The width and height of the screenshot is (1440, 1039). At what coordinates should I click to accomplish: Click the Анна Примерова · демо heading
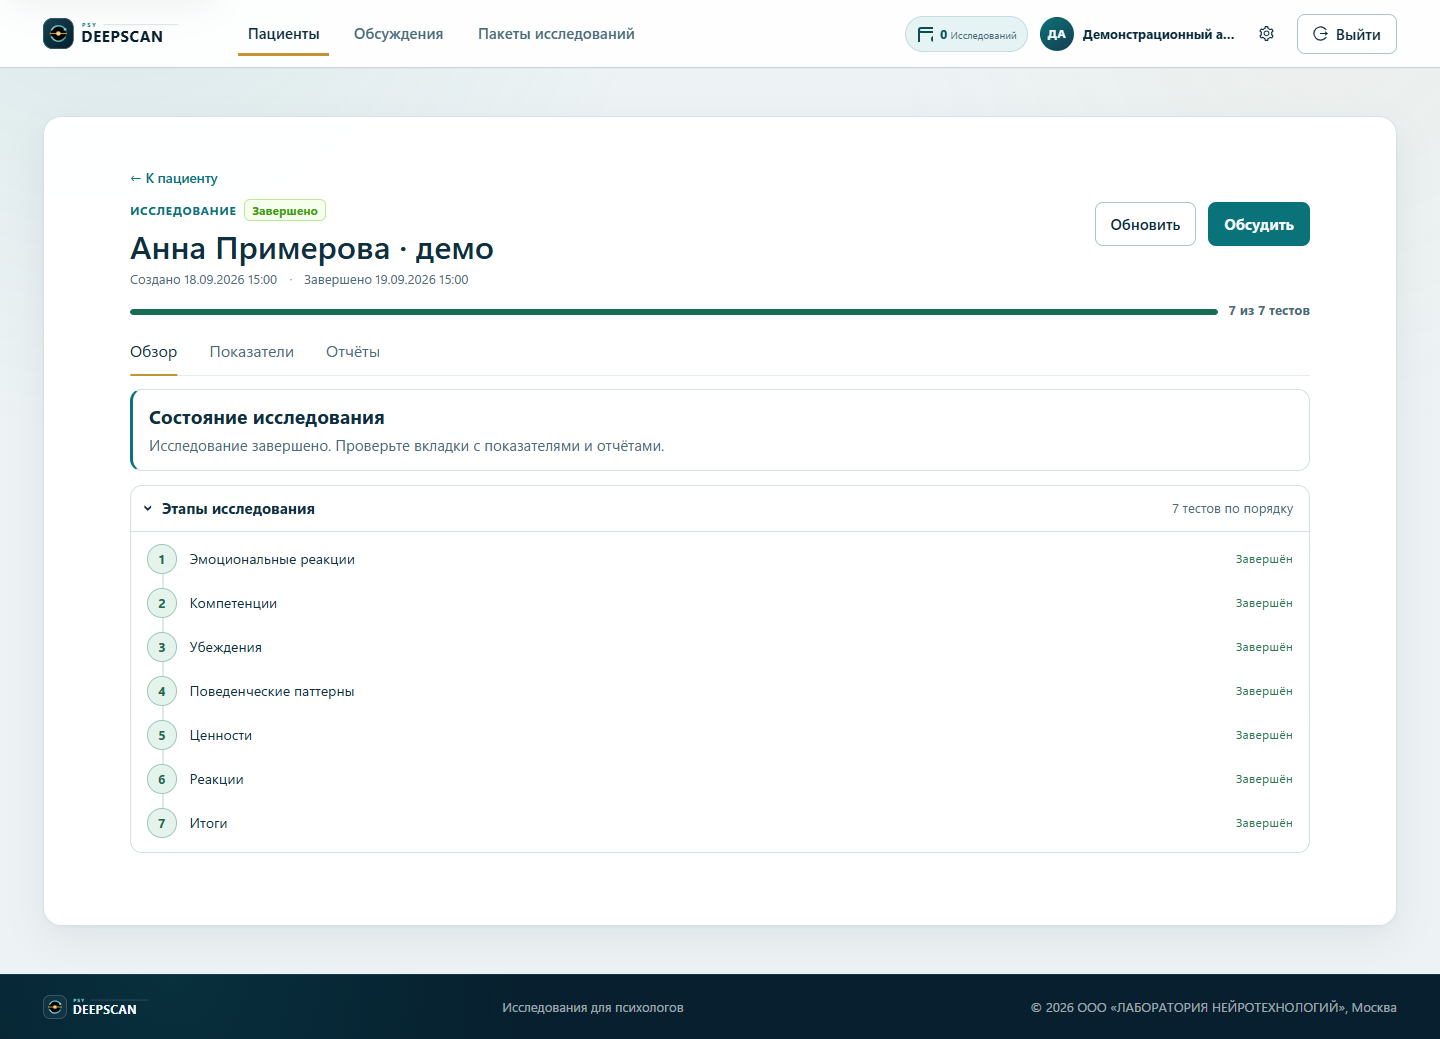[x=312, y=248]
